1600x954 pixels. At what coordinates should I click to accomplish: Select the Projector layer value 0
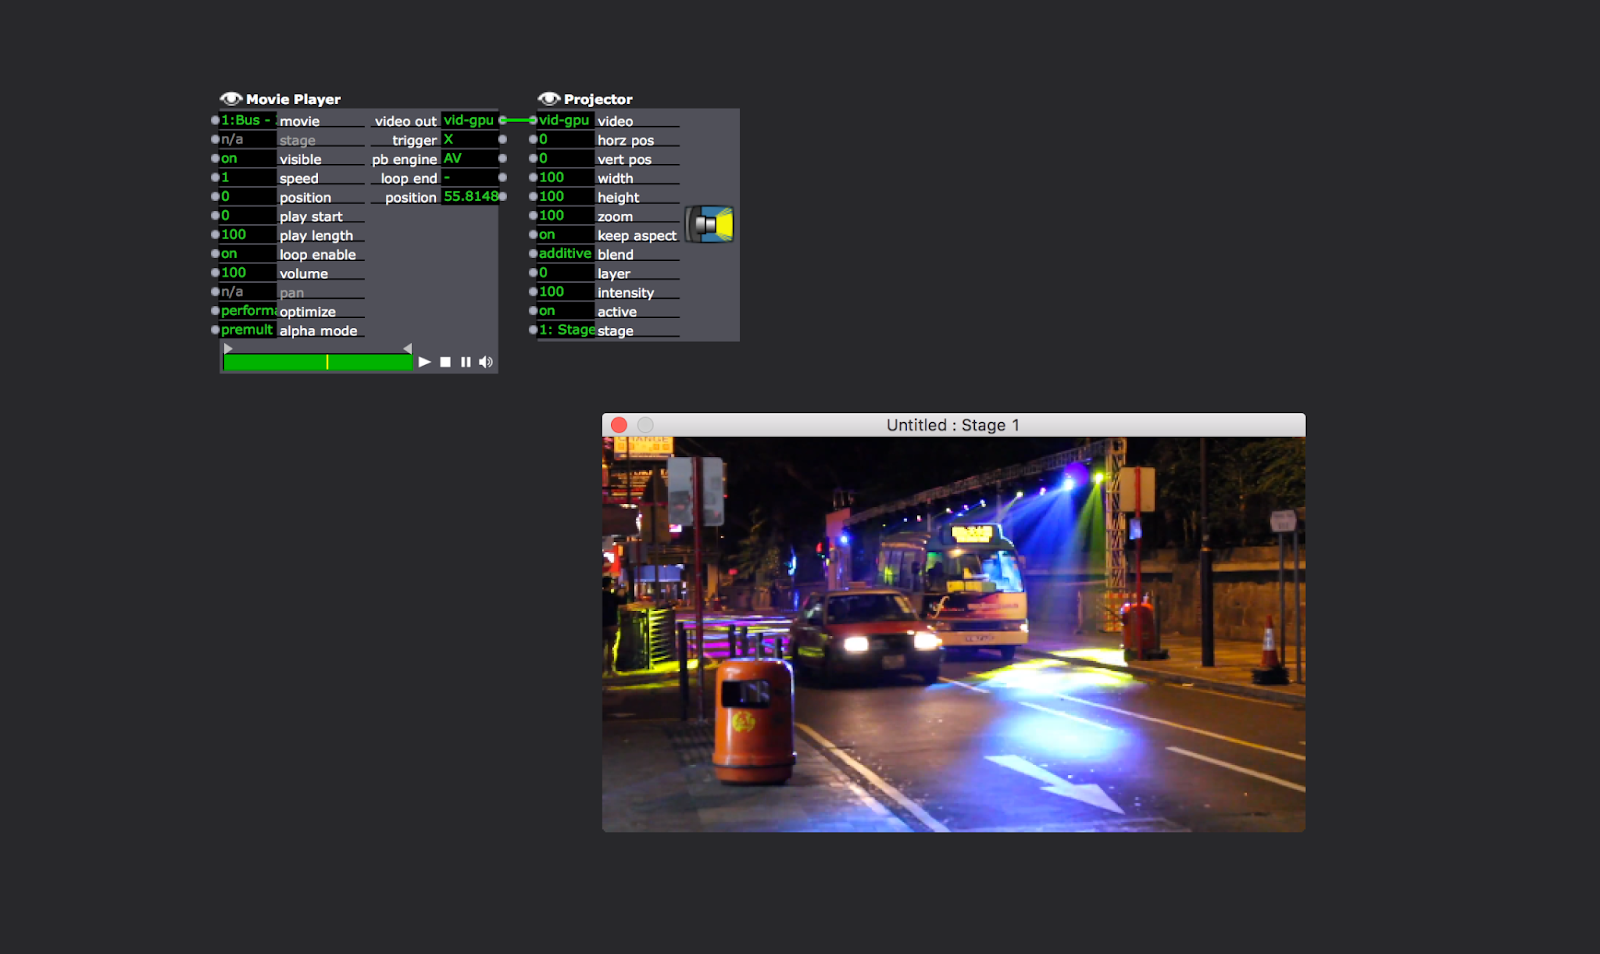(x=566, y=272)
